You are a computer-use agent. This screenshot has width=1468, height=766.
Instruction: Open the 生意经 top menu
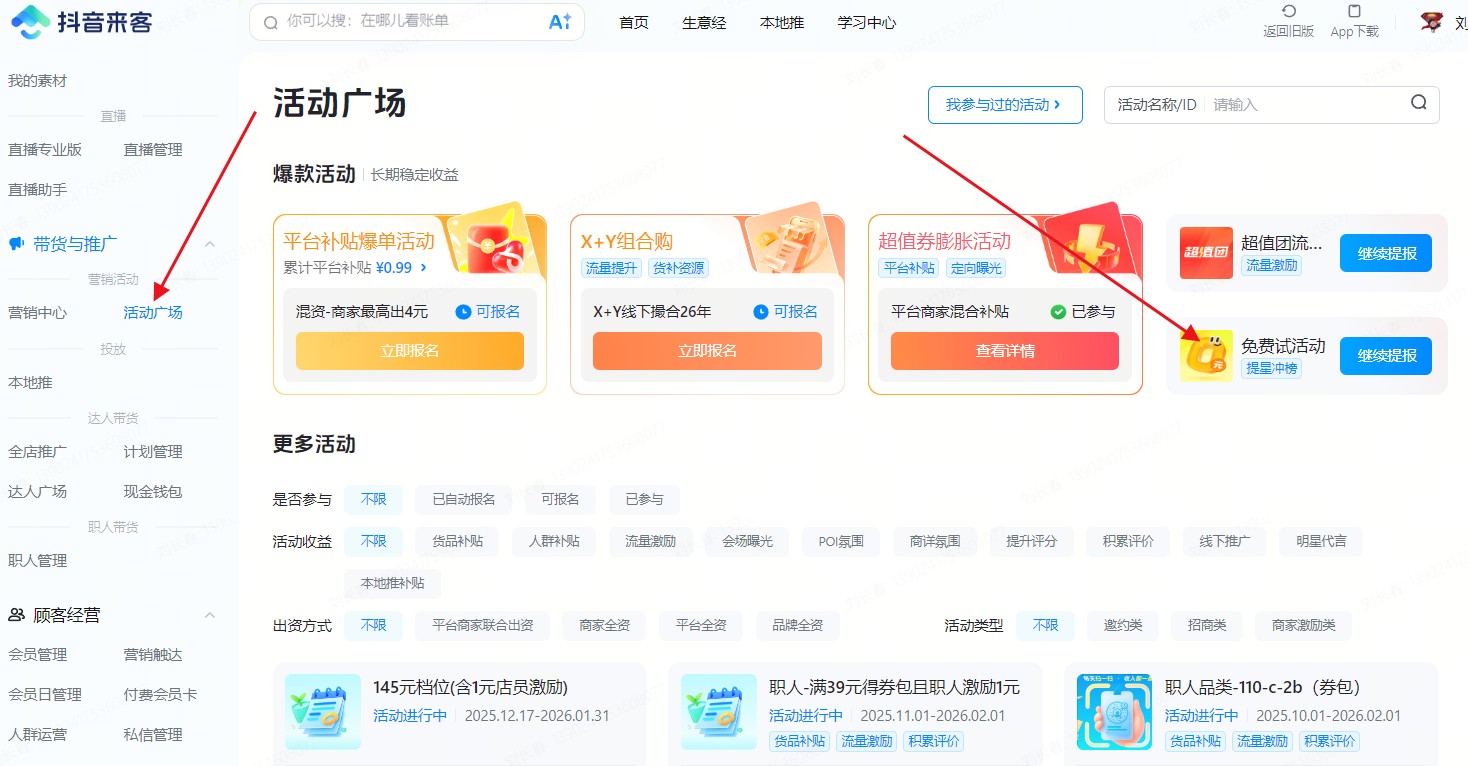coord(704,22)
